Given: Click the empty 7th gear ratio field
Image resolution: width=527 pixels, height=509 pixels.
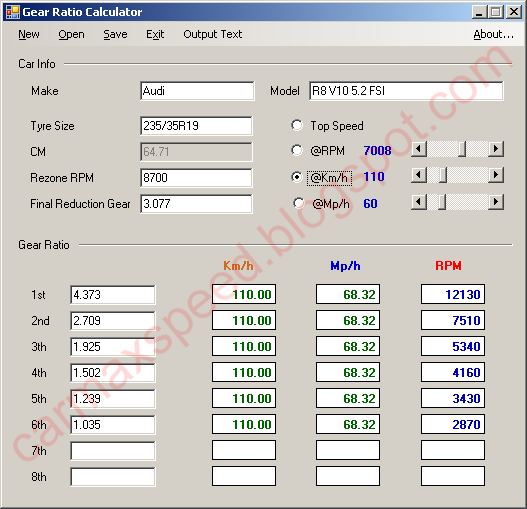Looking at the screenshot, I should [x=113, y=451].
